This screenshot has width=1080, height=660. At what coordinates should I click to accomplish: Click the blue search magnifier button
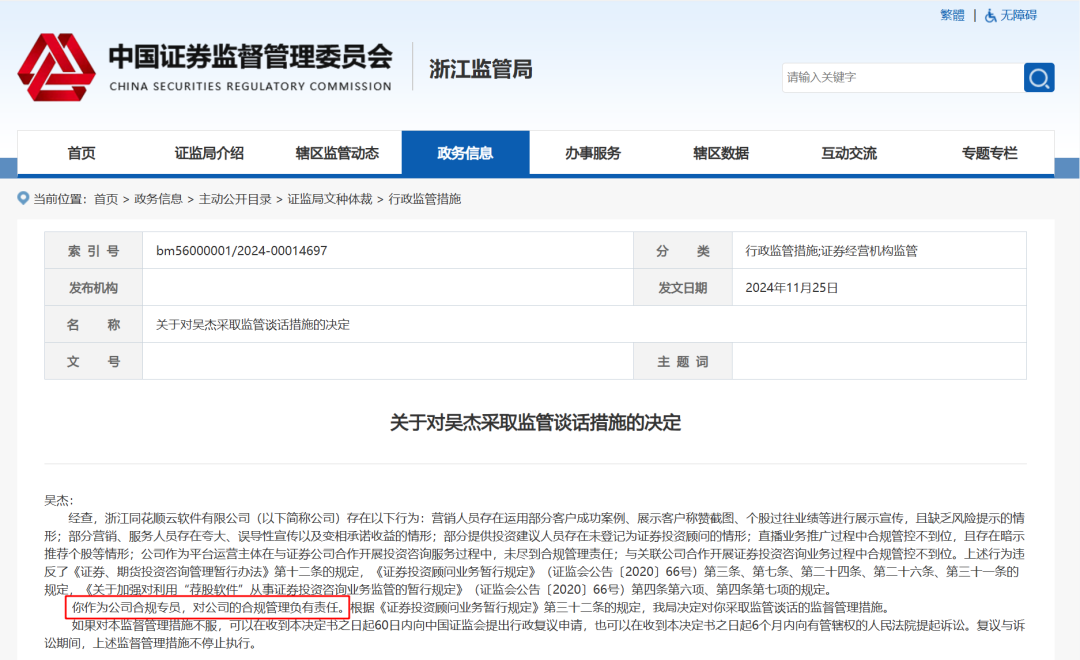[x=1039, y=78]
